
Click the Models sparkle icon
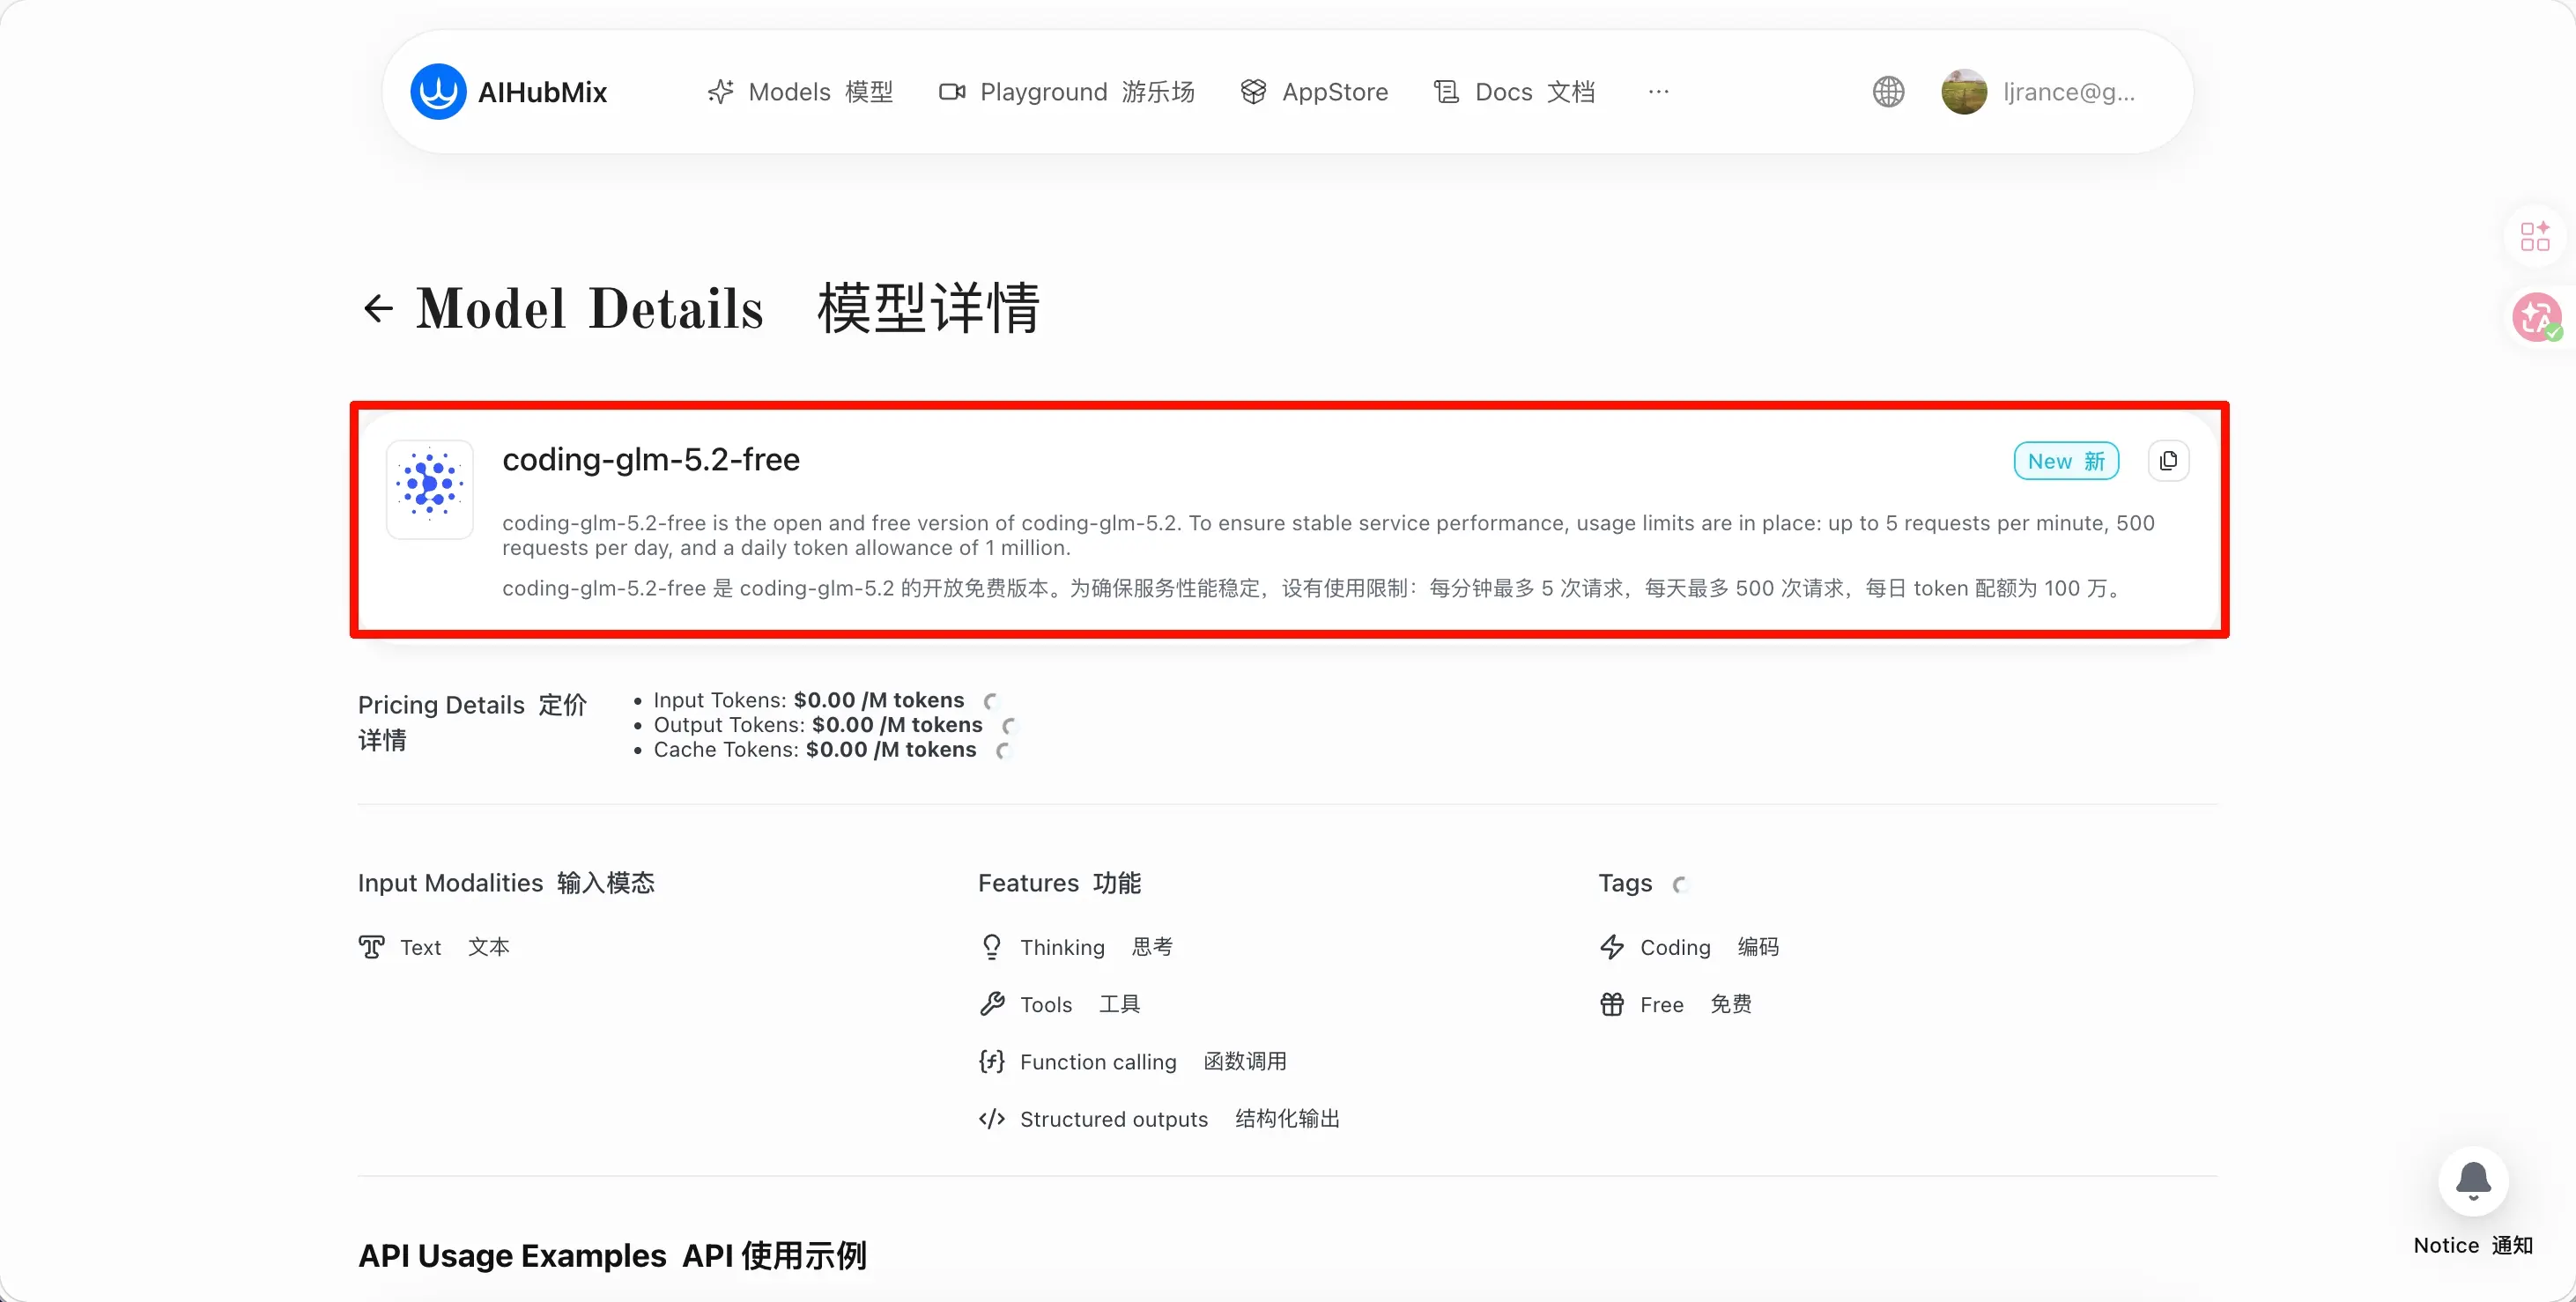(x=720, y=92)
